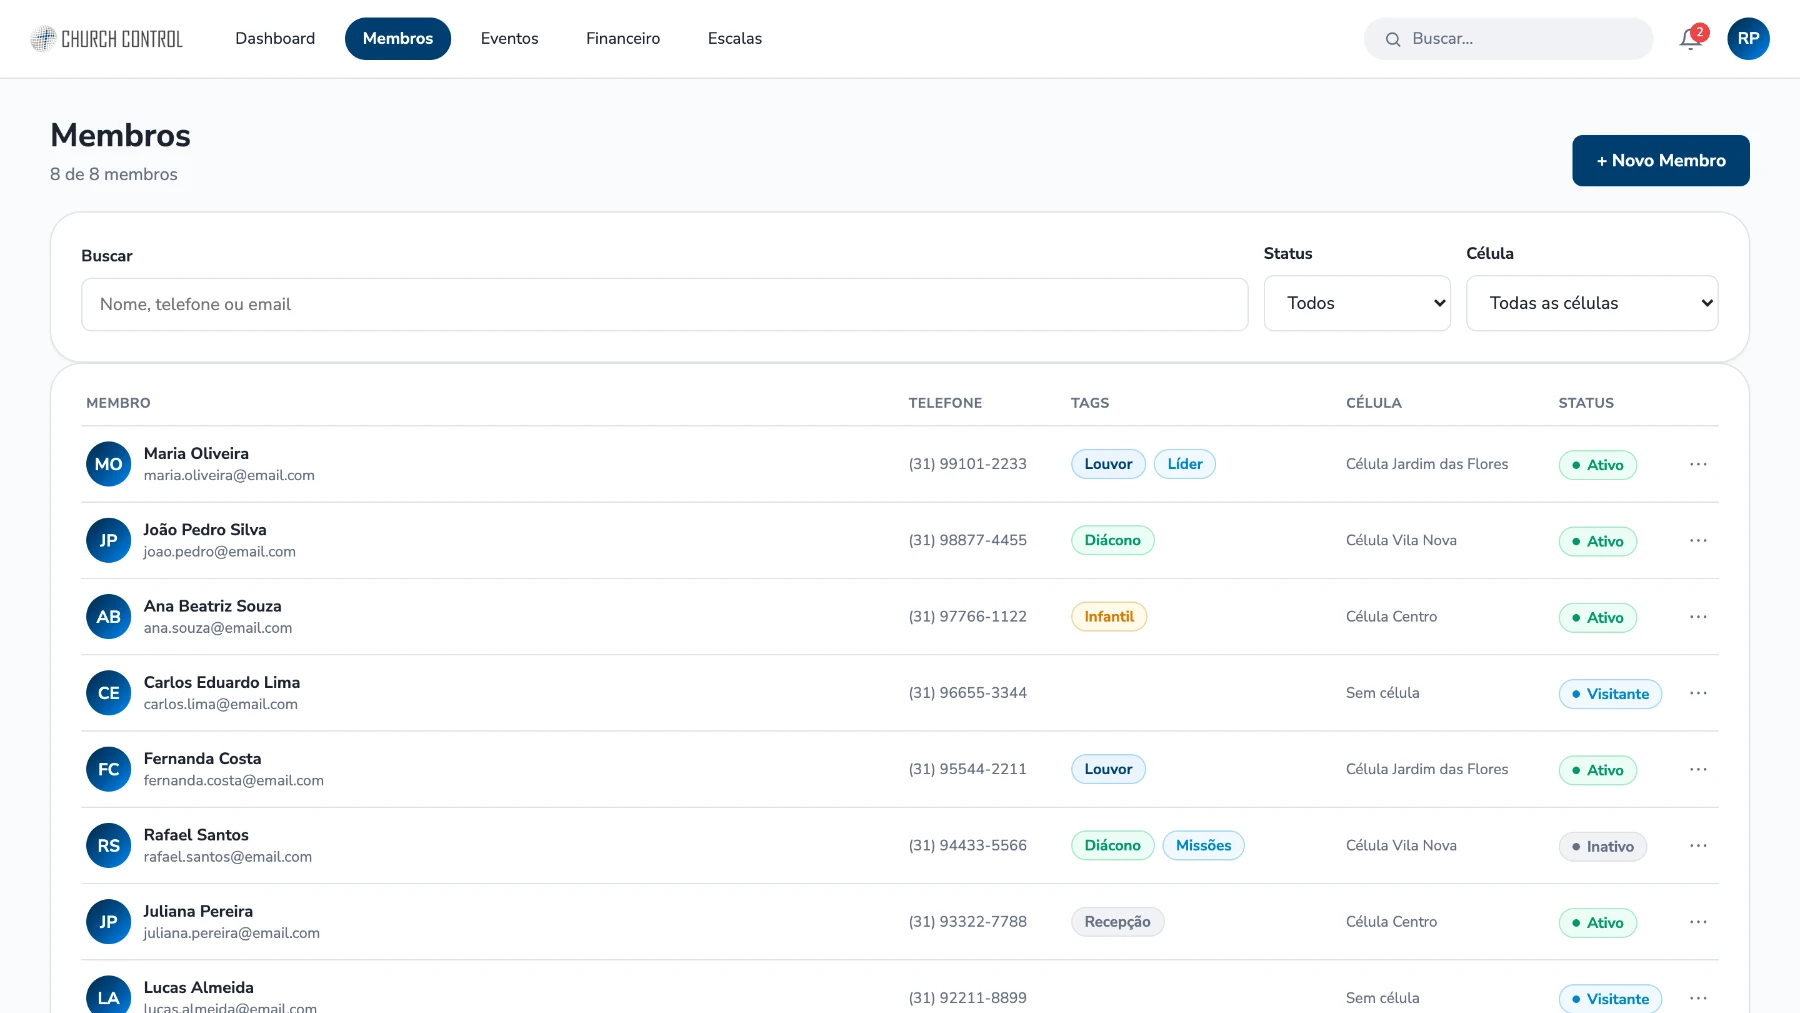Click the Infantil tag
This screenshot has height=1013, width=1800.
coord(1109,617)
